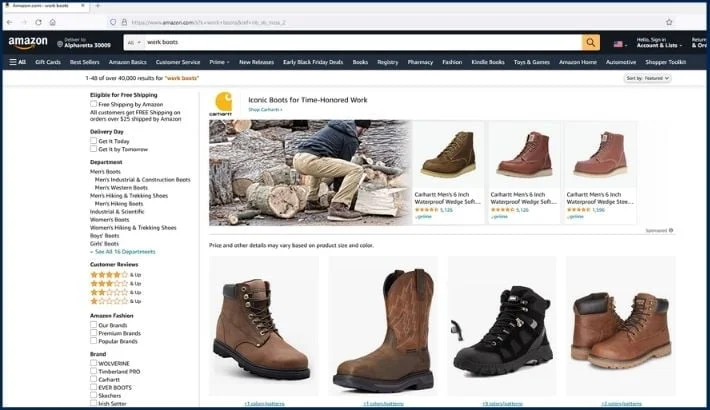This screenshot has width=710, height=410.
Task: Click the search input field
Action: (x=362, y=43)
